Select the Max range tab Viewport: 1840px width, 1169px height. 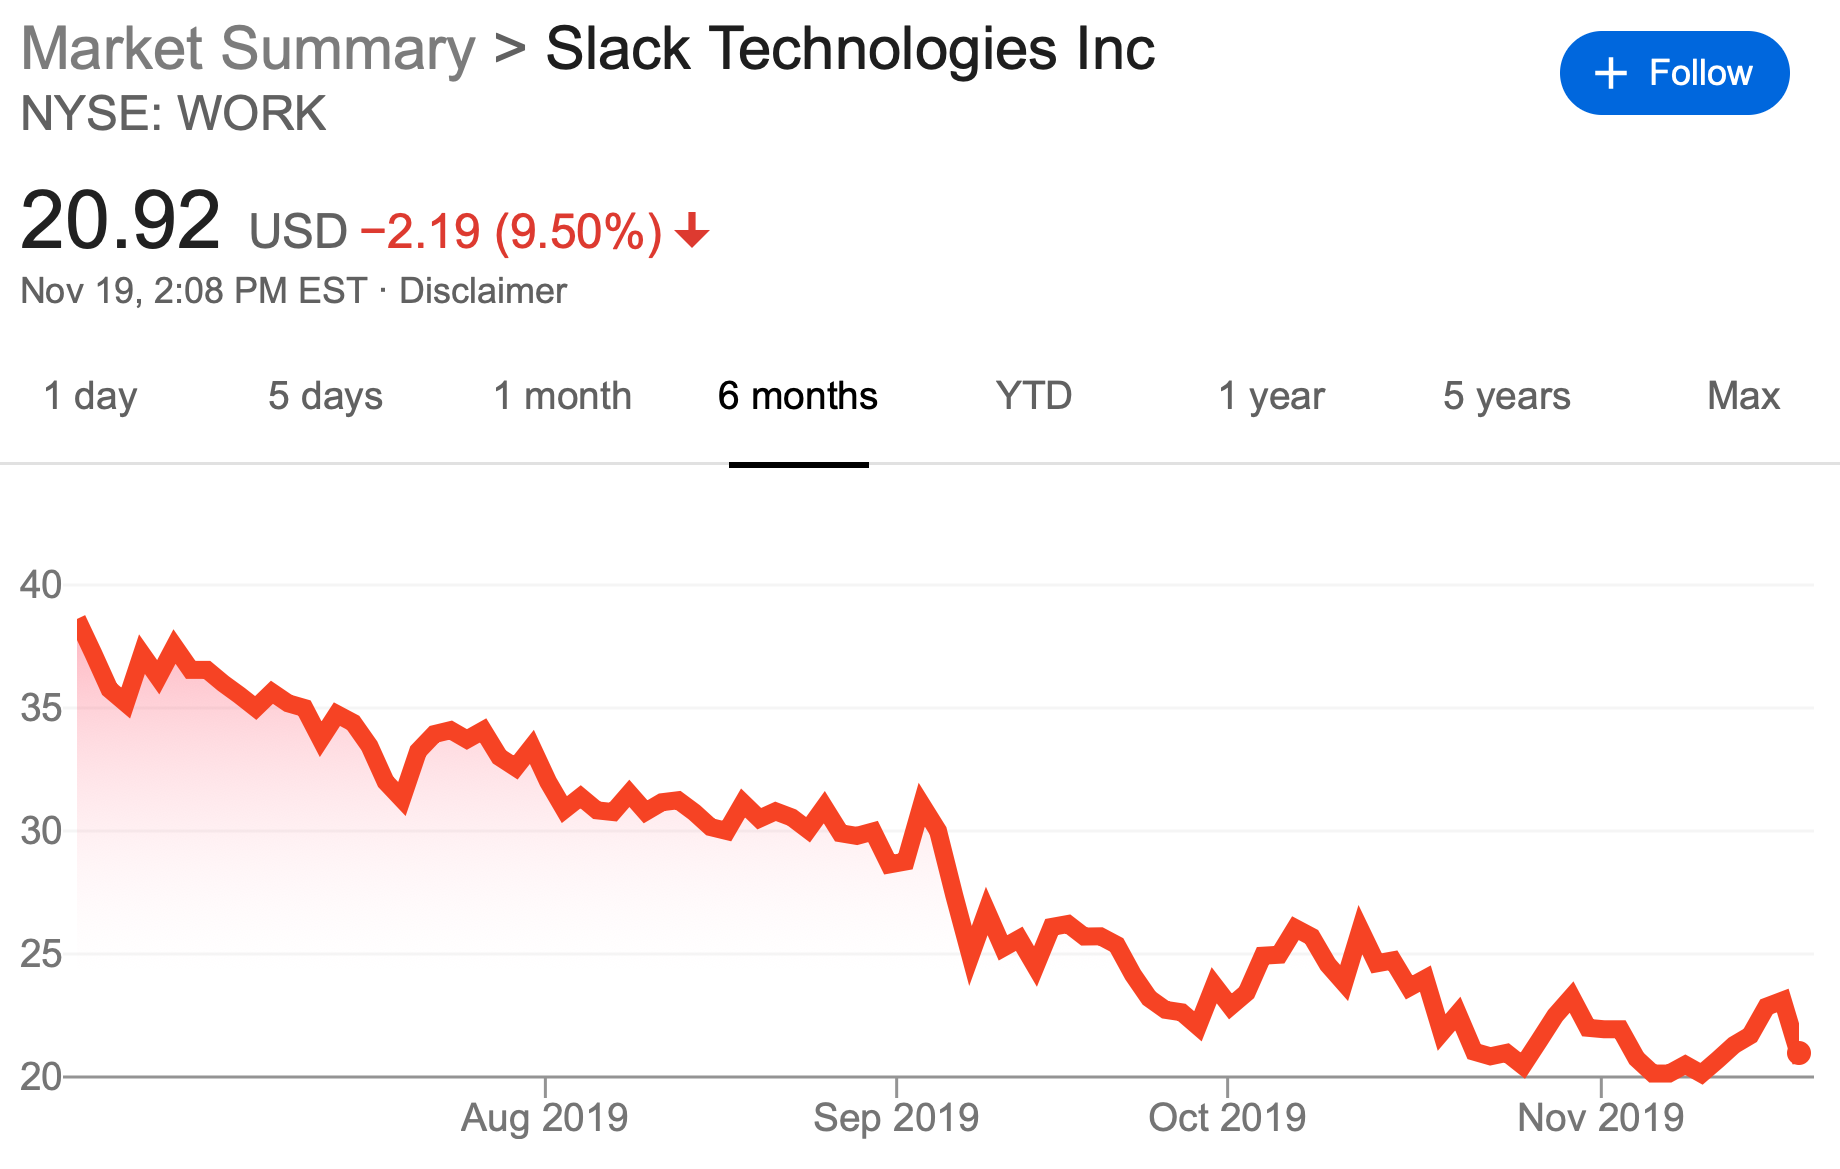pos(1743,396)
